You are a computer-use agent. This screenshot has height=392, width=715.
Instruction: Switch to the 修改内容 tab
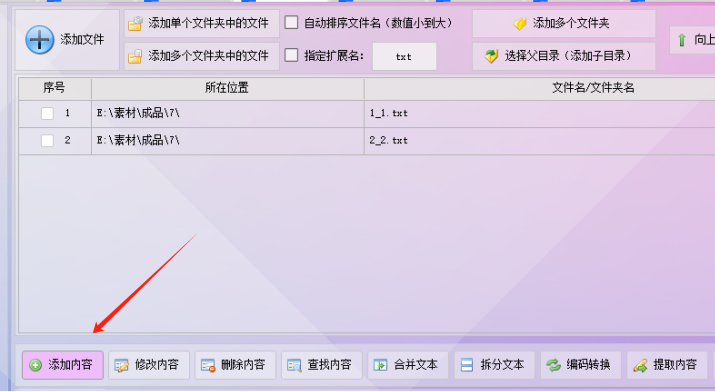click(x=149, y=365)
